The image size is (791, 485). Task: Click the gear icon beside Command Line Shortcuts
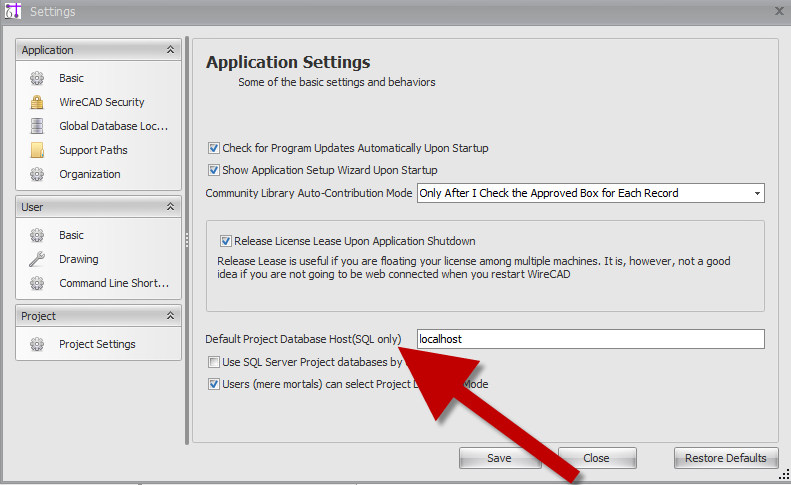pos(37,283)
